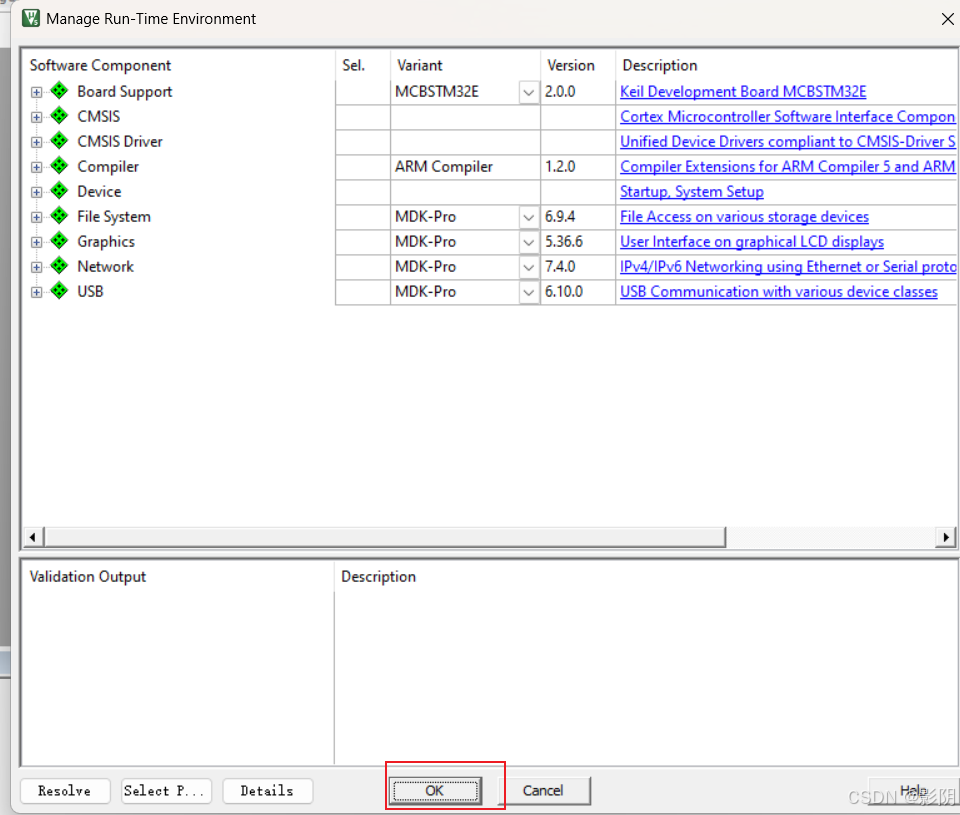Screen dimensions: 960x815
Task: Click the version 6.10.0 cell
Action: pos(578,291)
